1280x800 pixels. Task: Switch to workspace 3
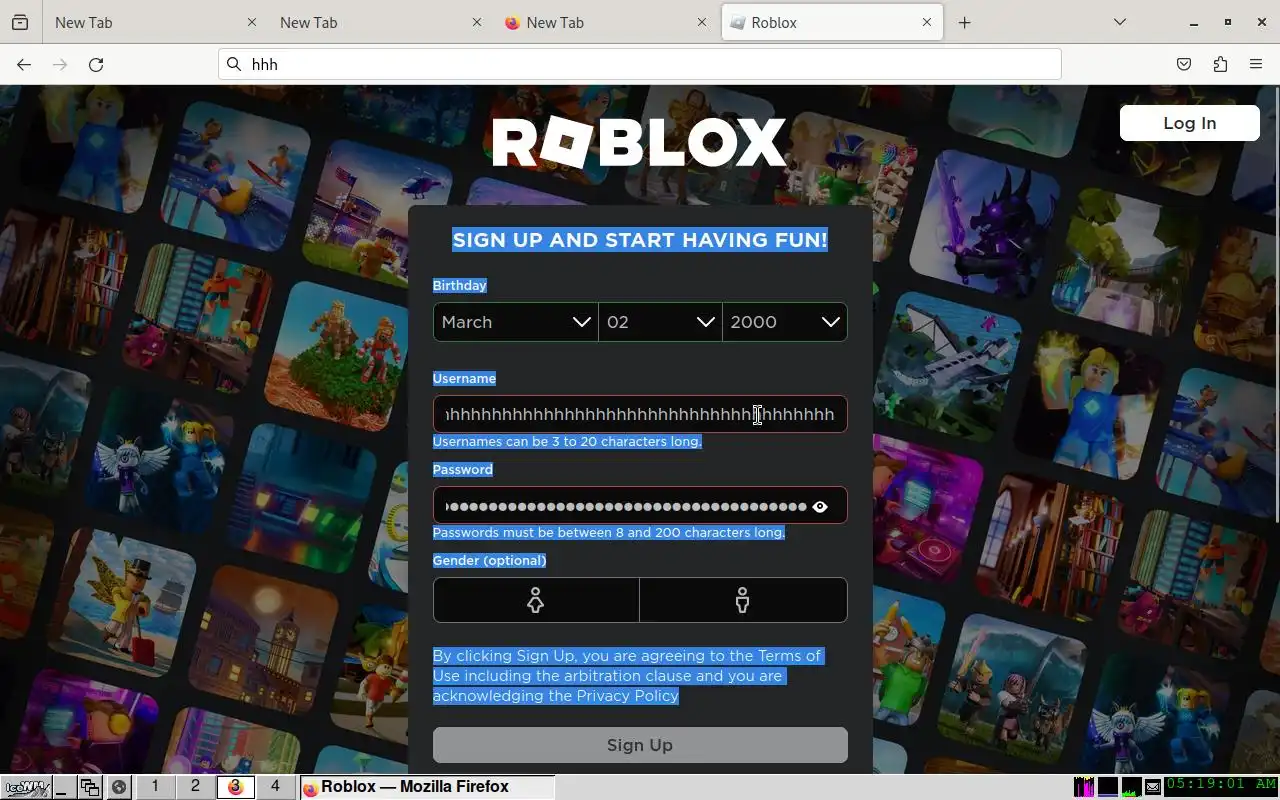pos(235,787)
